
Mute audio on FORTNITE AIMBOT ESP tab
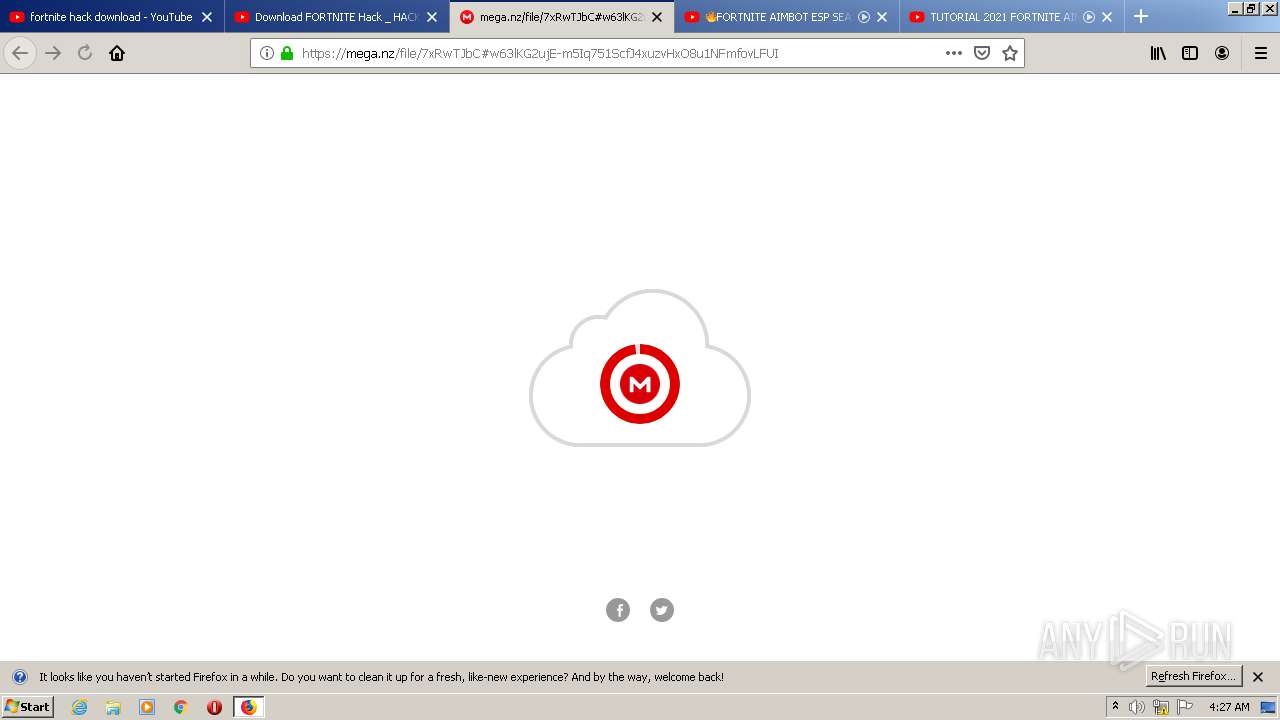coord(864,17)
